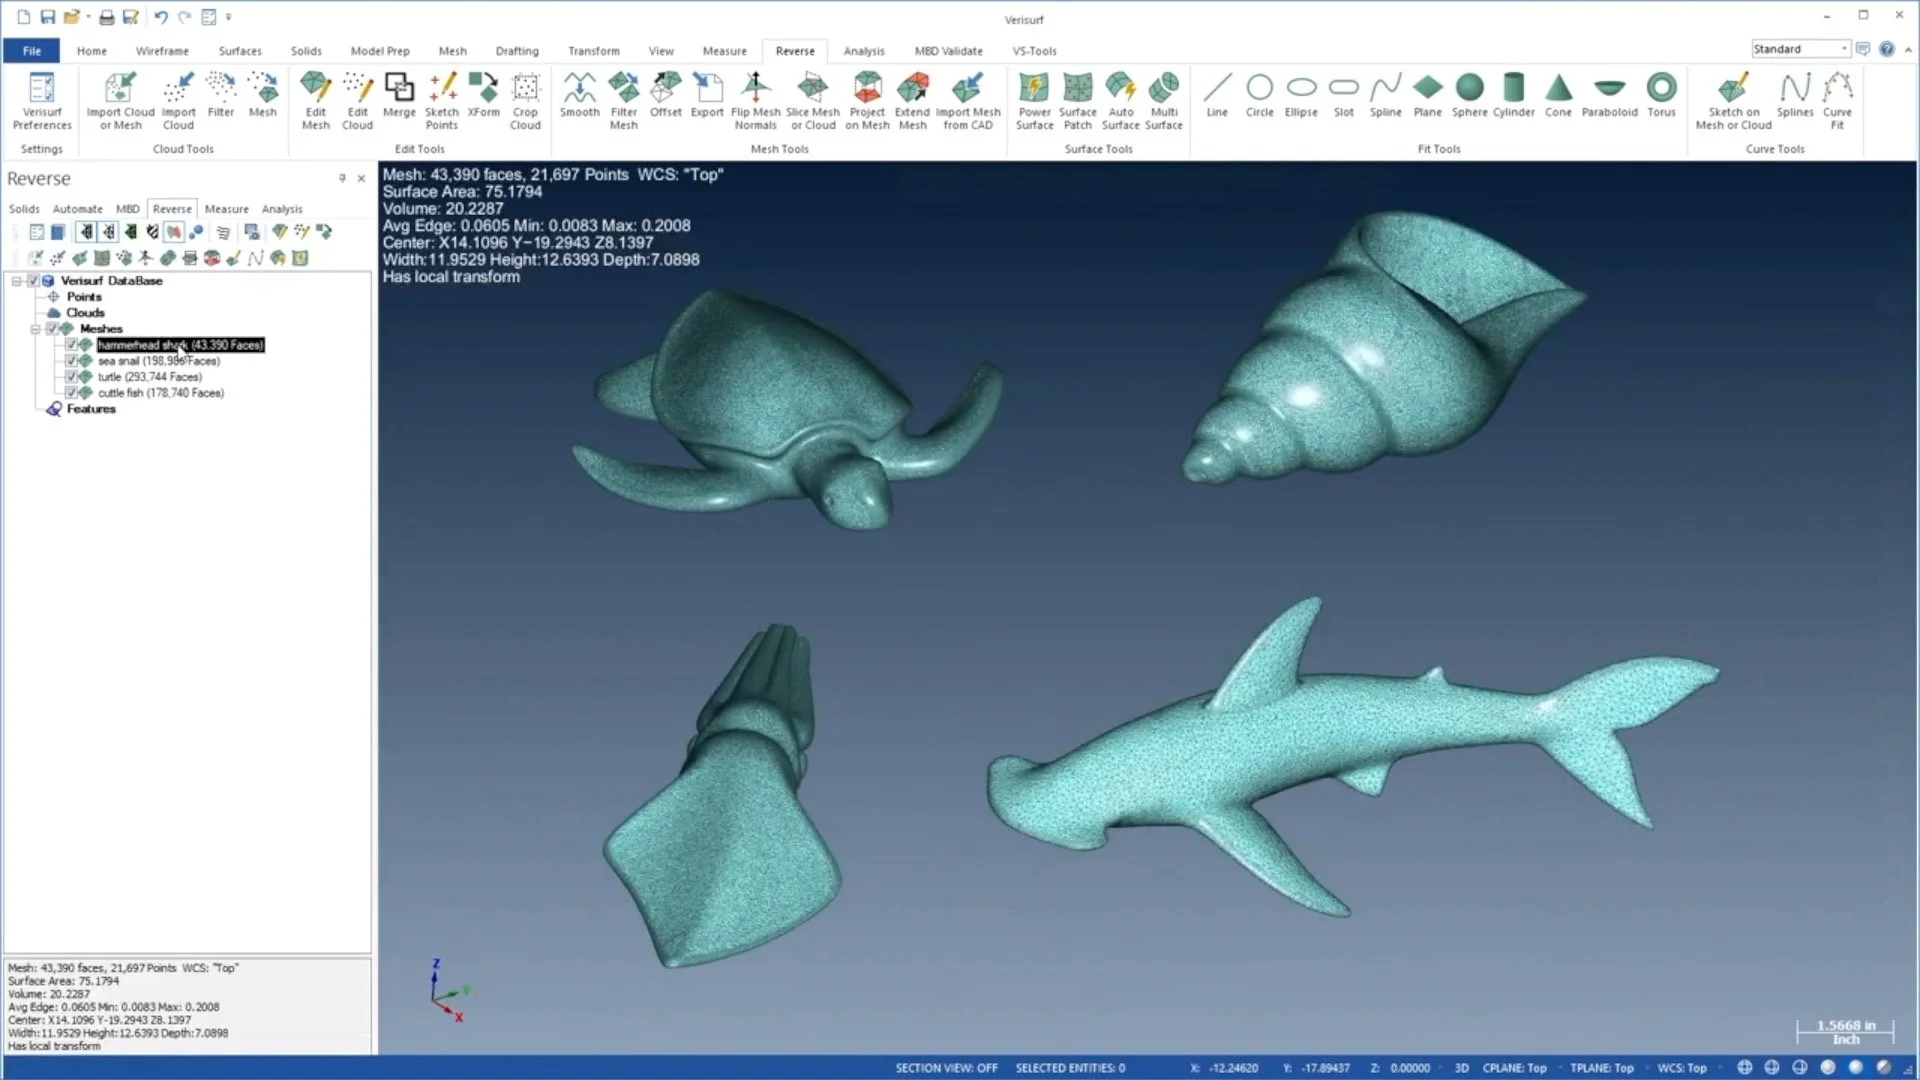
Task: Open the Standard workspace dropdown
Action: click(x=1843, y=49)
